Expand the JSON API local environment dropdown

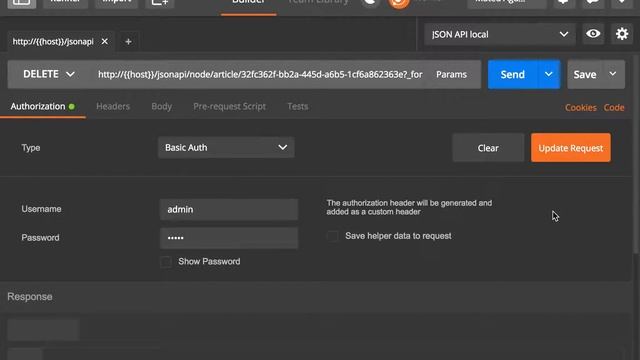pyautogui.click(x=500, y=34)
